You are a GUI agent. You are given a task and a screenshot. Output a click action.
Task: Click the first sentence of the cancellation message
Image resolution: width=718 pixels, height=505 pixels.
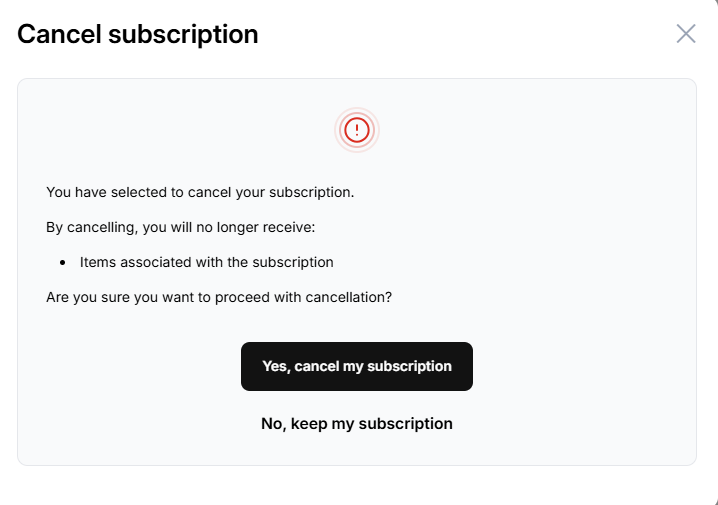[200, 192]
